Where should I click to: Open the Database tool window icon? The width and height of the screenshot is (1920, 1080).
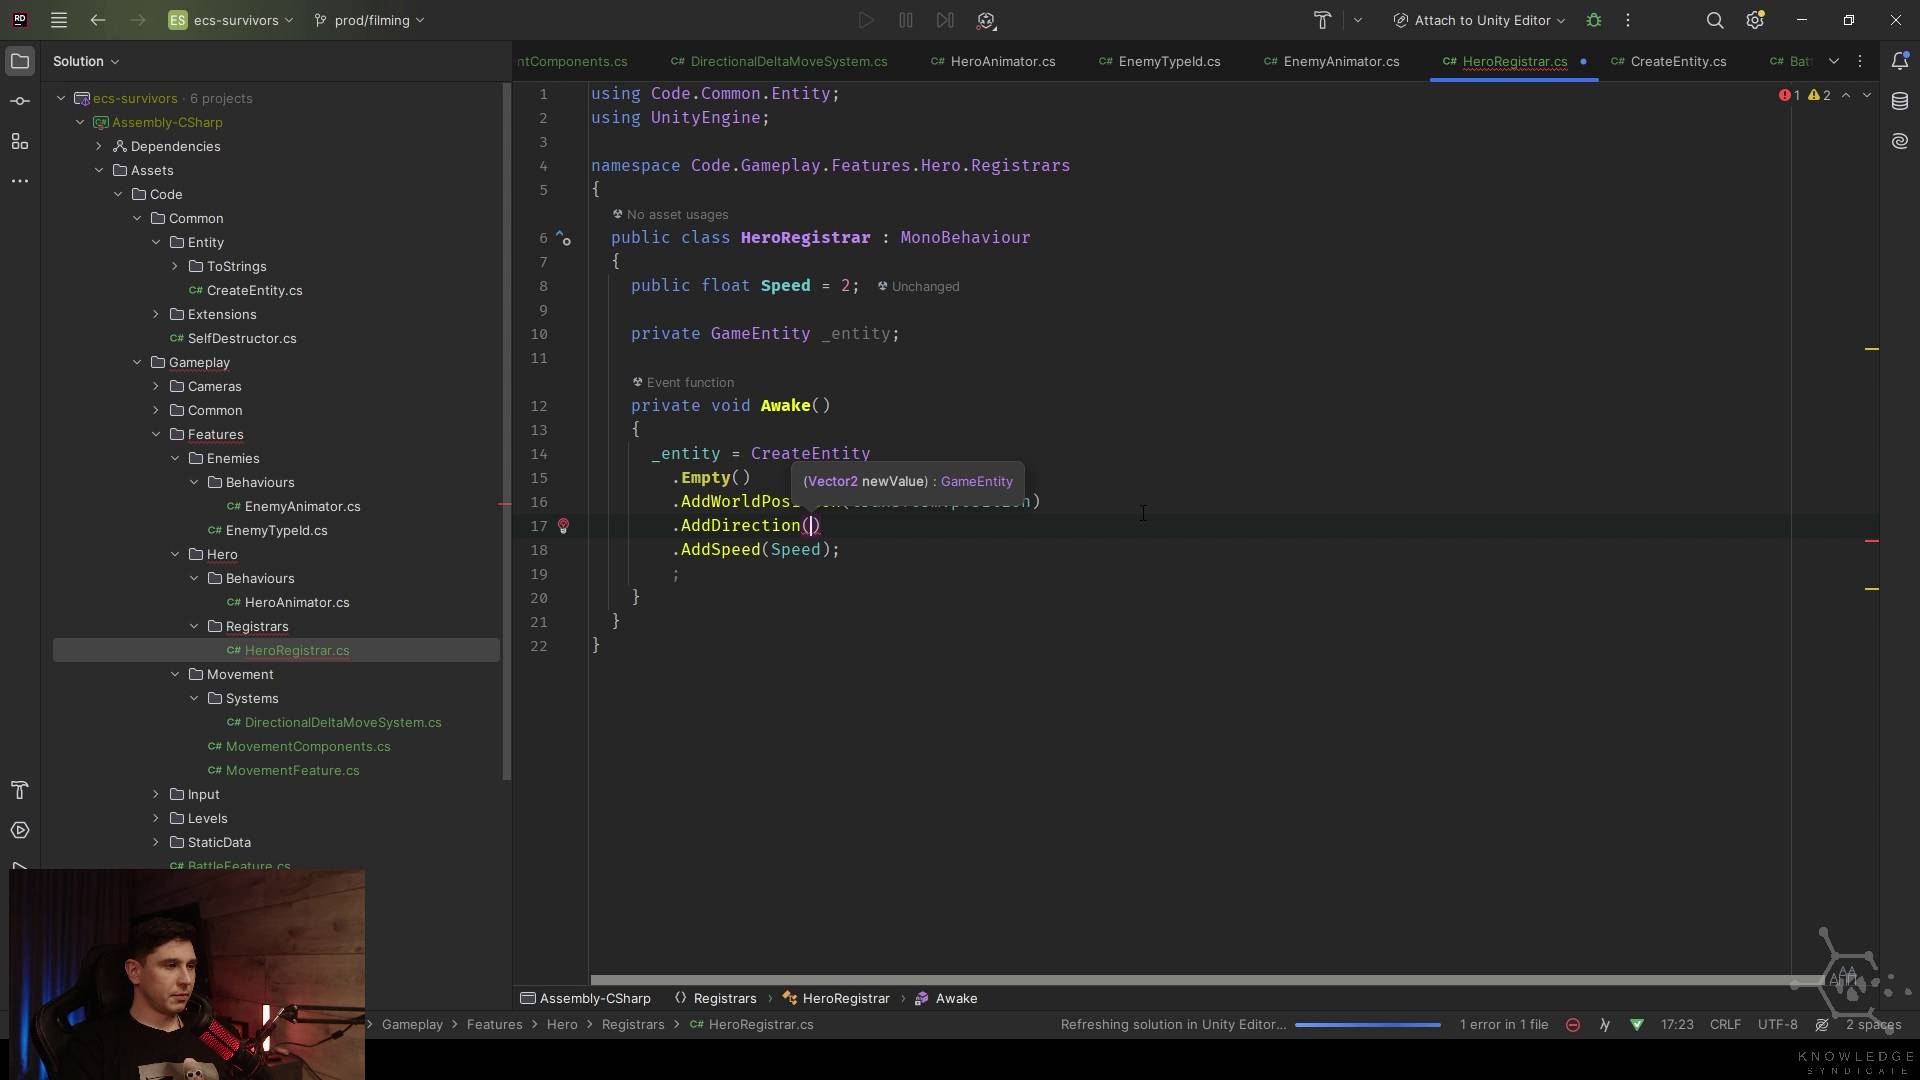1900,101
